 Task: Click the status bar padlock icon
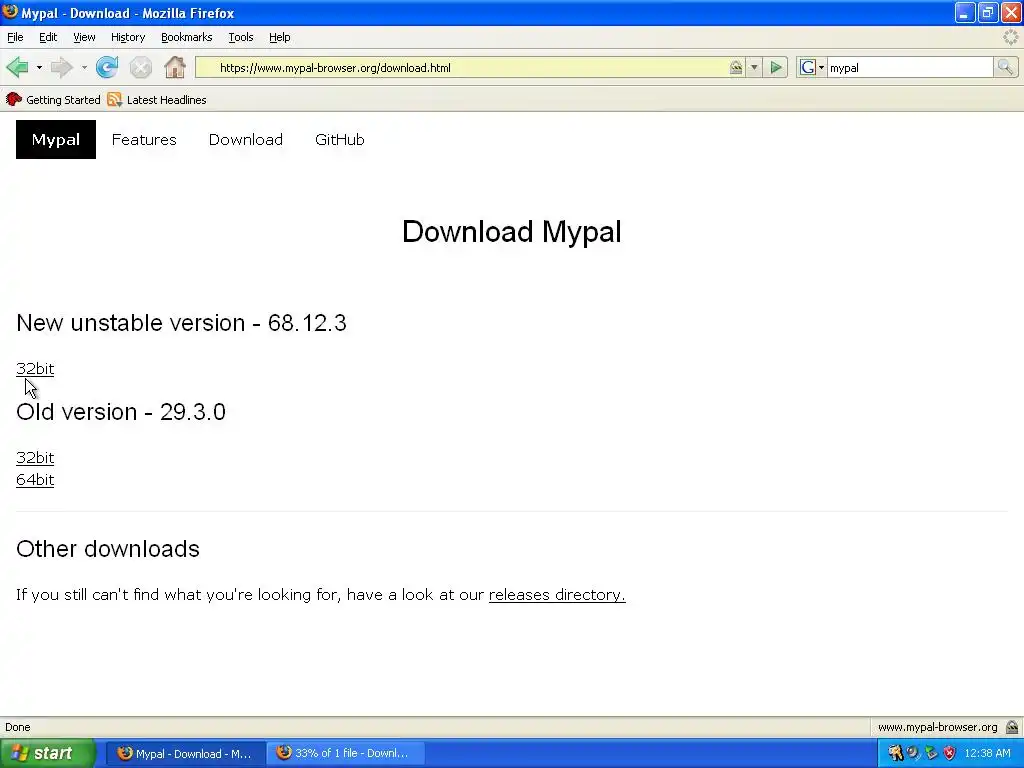point(1012,727)
